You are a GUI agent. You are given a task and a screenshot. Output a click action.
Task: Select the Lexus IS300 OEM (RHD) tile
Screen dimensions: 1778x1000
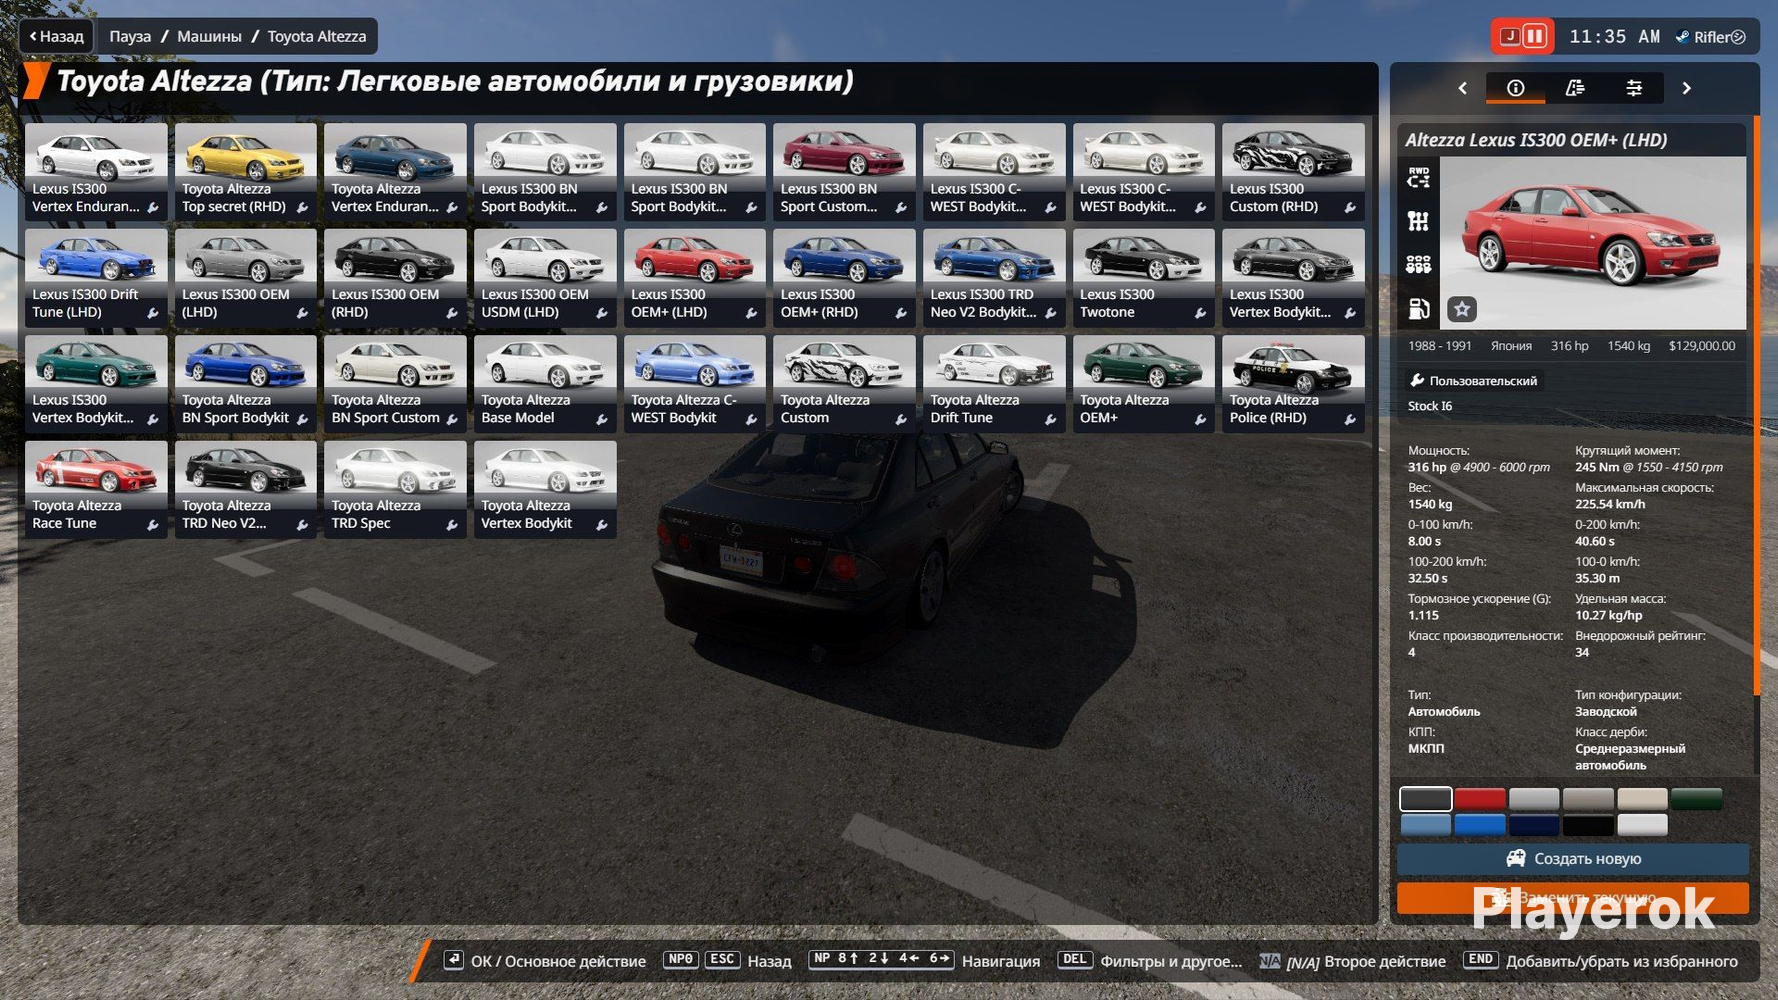click(x=395, y=278)
